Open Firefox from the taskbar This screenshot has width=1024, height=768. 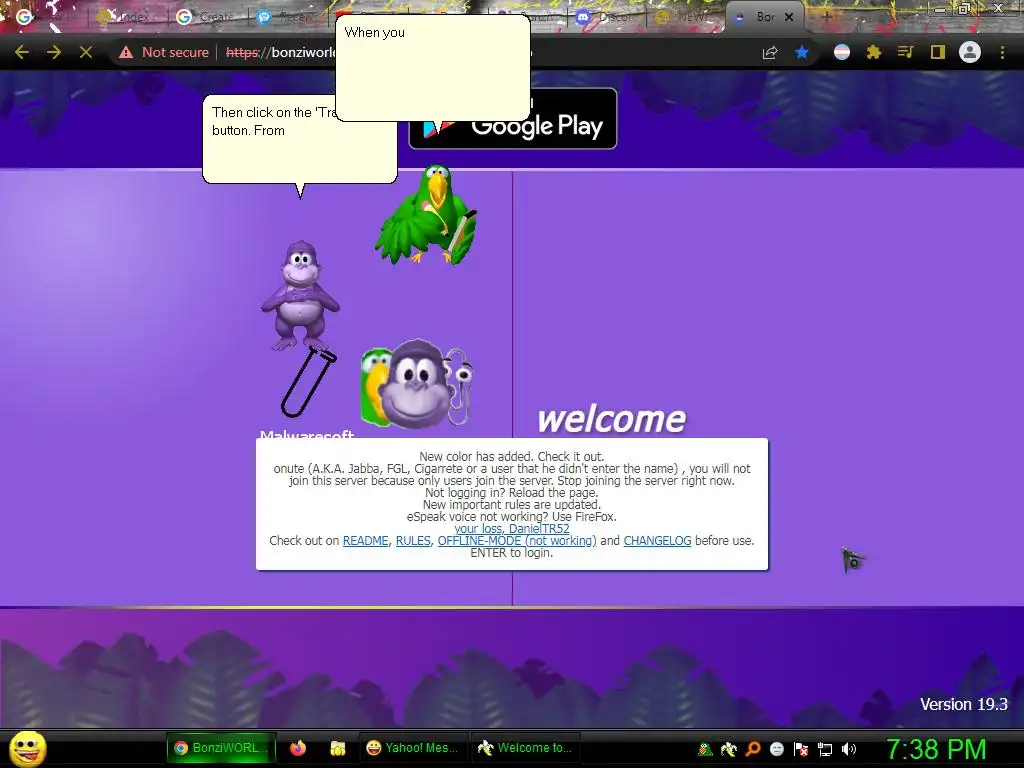pos(298,748)
